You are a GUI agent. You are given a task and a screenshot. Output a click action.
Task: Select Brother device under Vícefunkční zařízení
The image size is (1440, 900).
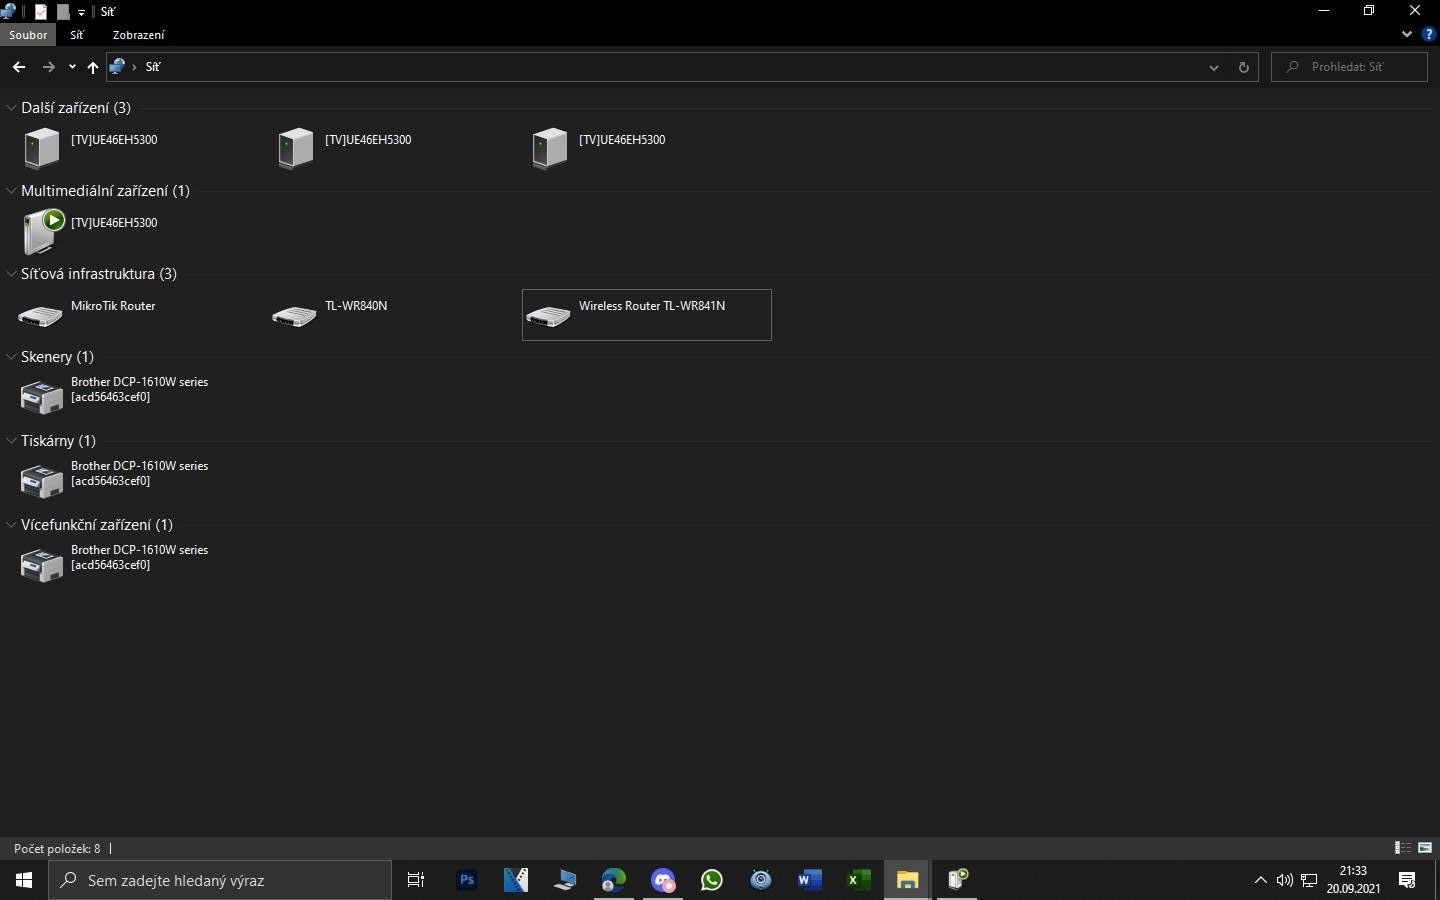point(42,565)
